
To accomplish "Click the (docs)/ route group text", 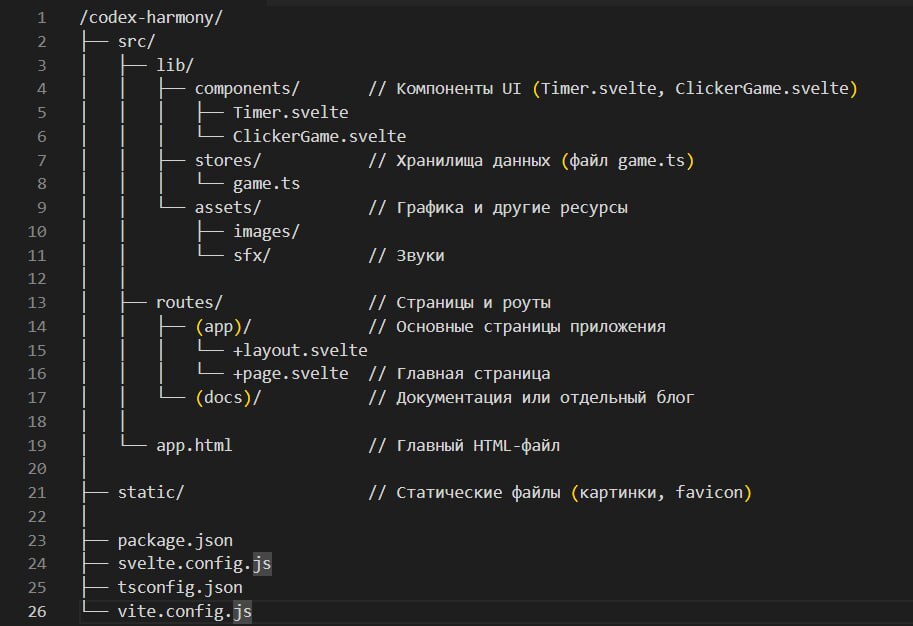I will click(x=228, y=398).
